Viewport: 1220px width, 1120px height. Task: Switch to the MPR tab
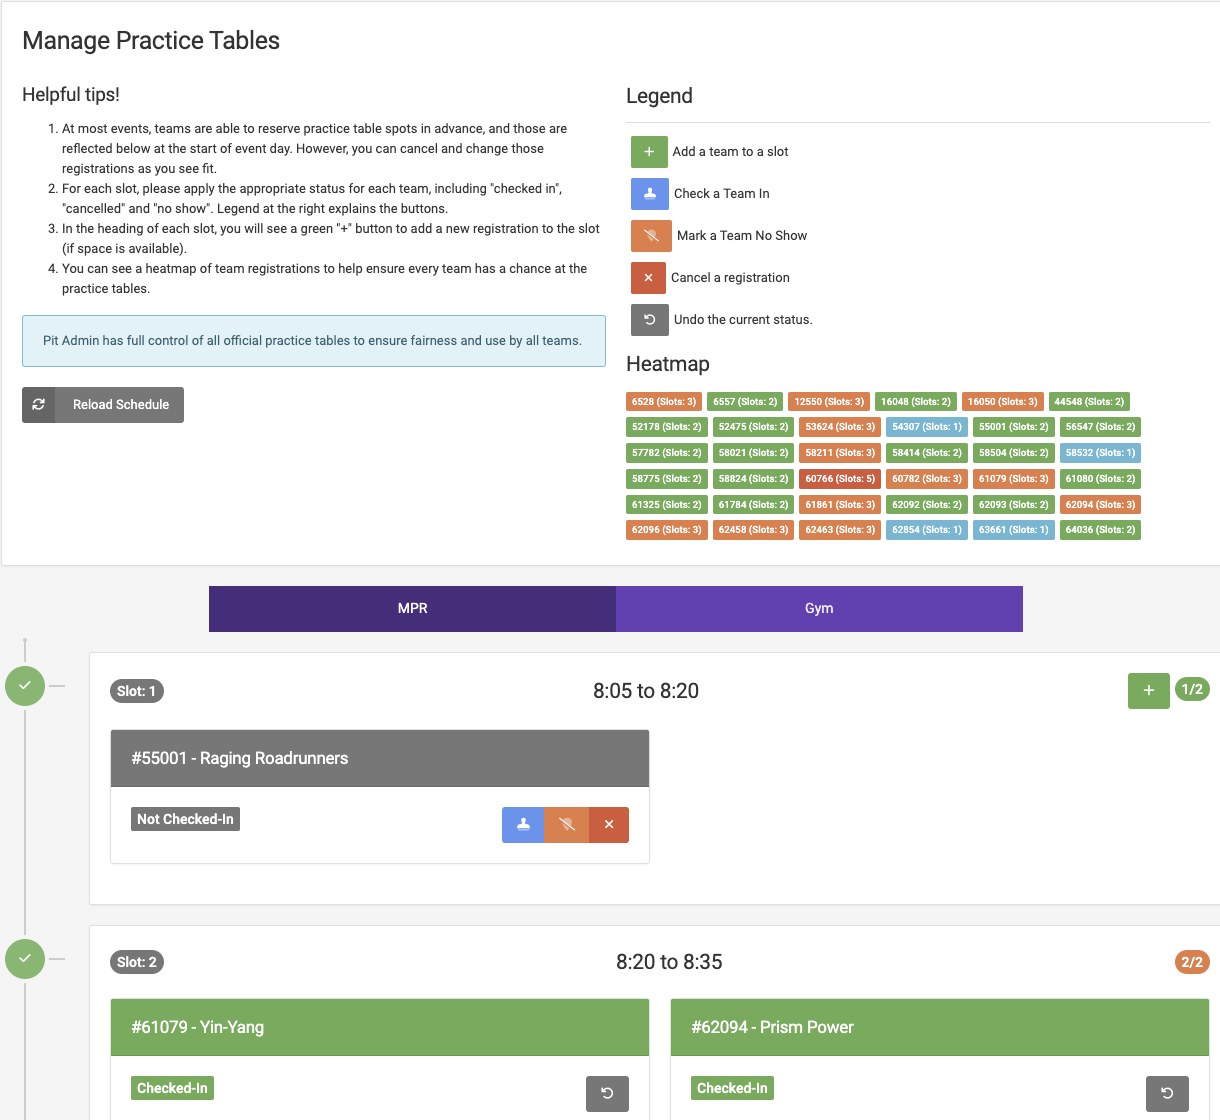click(x=412, y=608)
